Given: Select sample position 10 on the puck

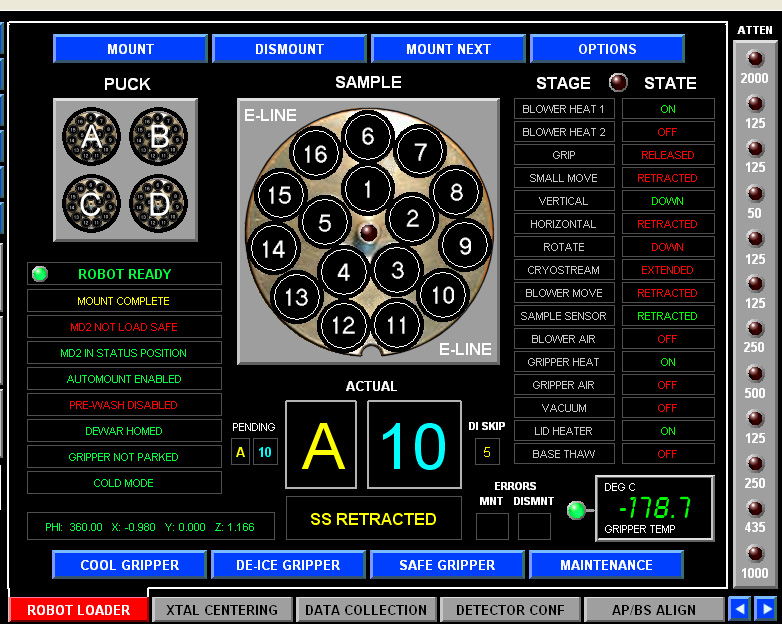Looking at the screenshot, I should [x=443, y=294].
